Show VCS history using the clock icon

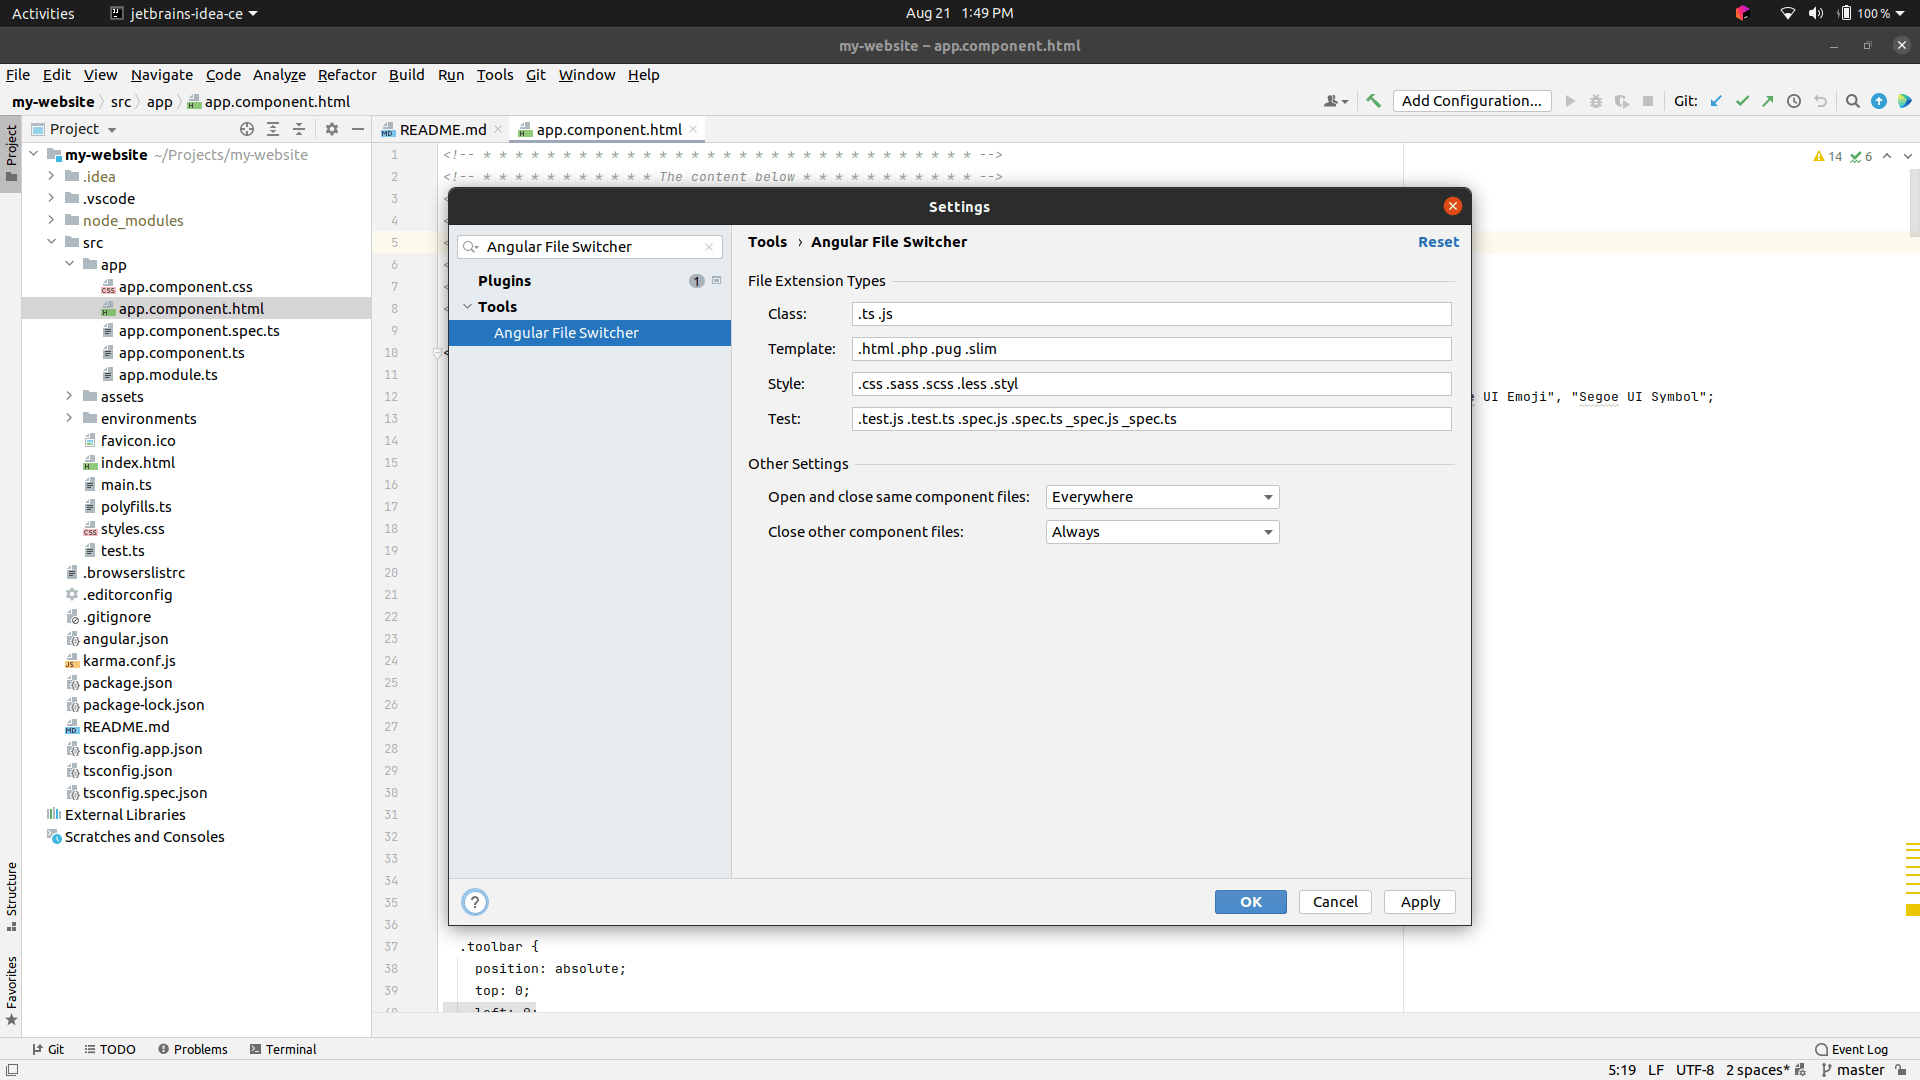click(1794, 101)
